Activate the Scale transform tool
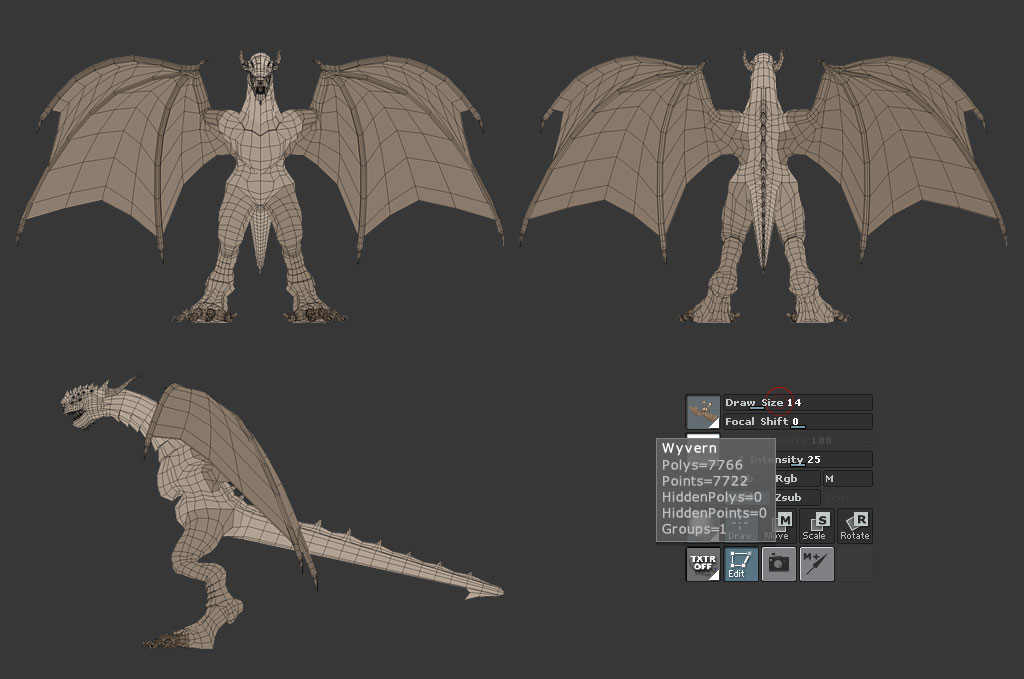Image resolution: width=1024 pixels, height=679 pixels. (816, 526)
